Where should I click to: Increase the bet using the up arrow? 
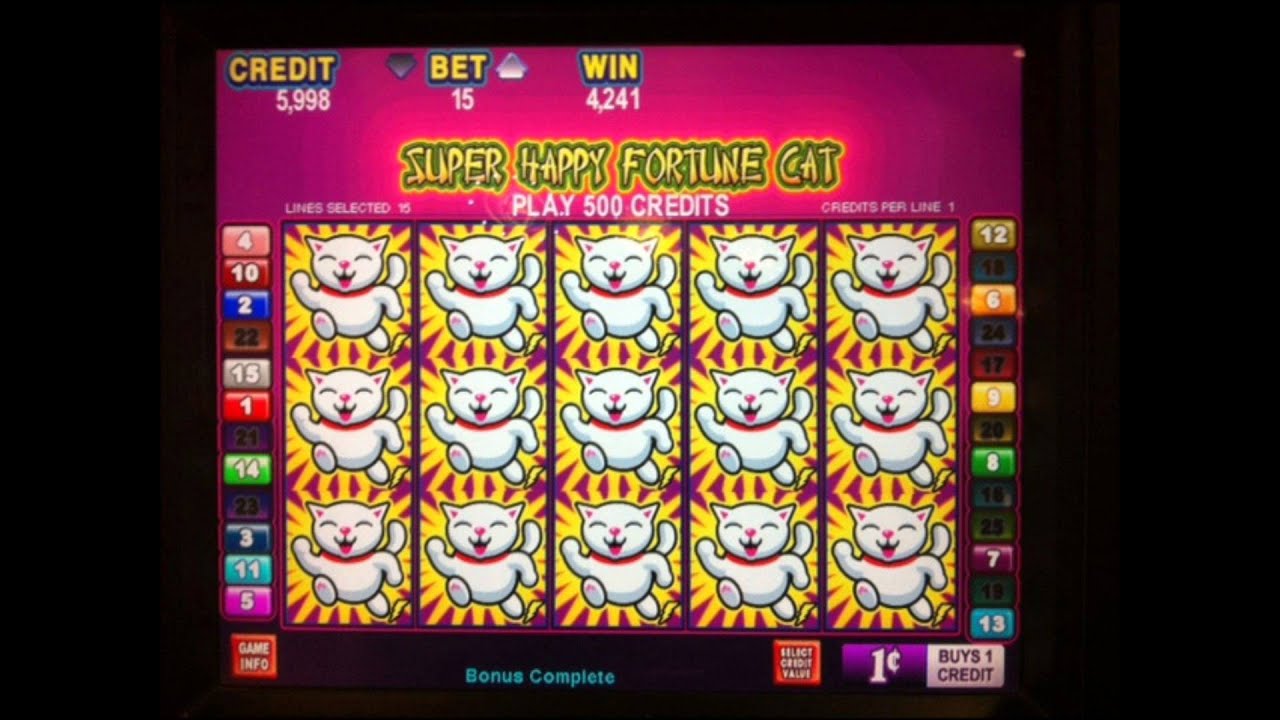512,66
